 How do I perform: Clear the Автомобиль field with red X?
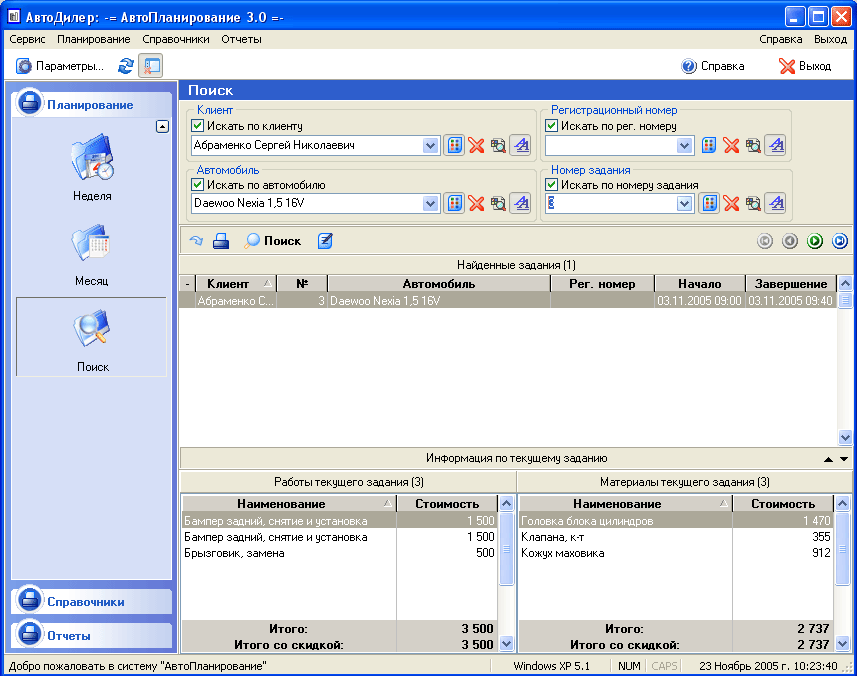tap(476, 204)
